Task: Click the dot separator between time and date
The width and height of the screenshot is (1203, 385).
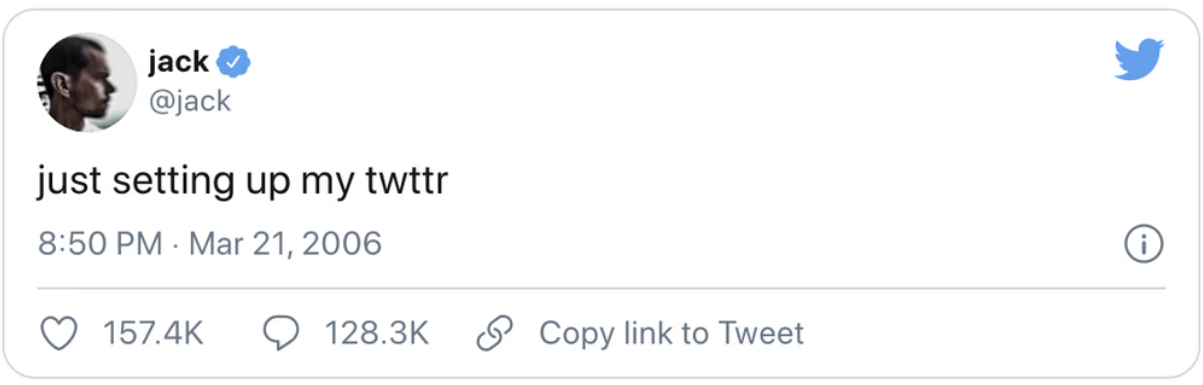Action: (x=175, y=245)
